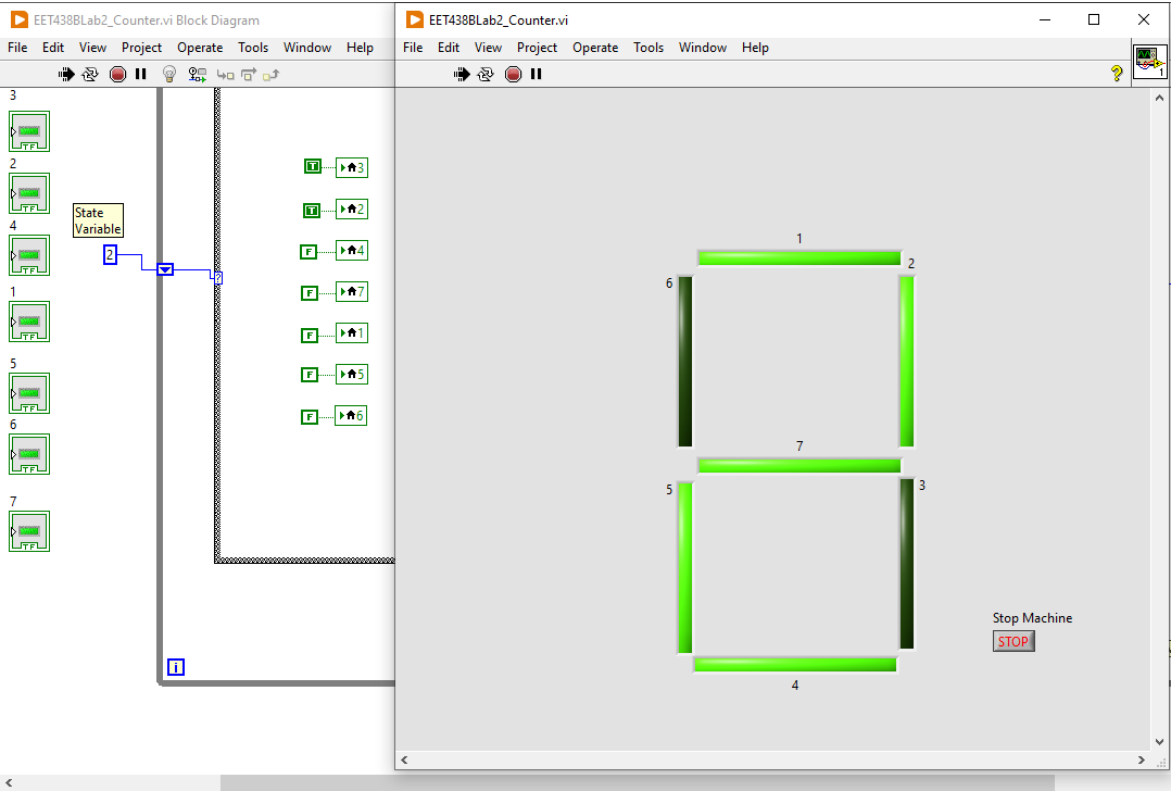Select segment indicator 7 on the display
Screen dimensions: 1174x794
pyautogui.click(x=798, y=463)
